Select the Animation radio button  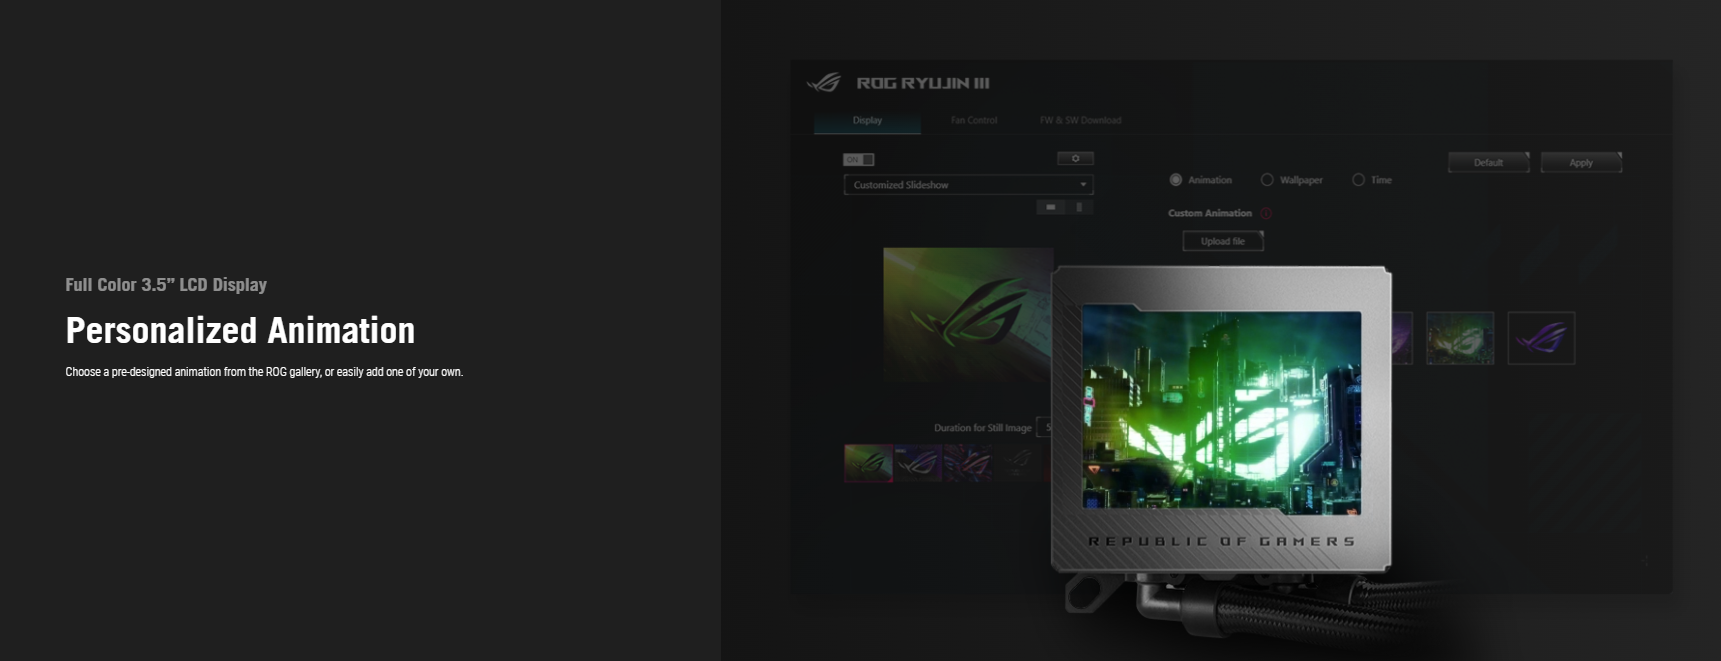[1176, 180]
